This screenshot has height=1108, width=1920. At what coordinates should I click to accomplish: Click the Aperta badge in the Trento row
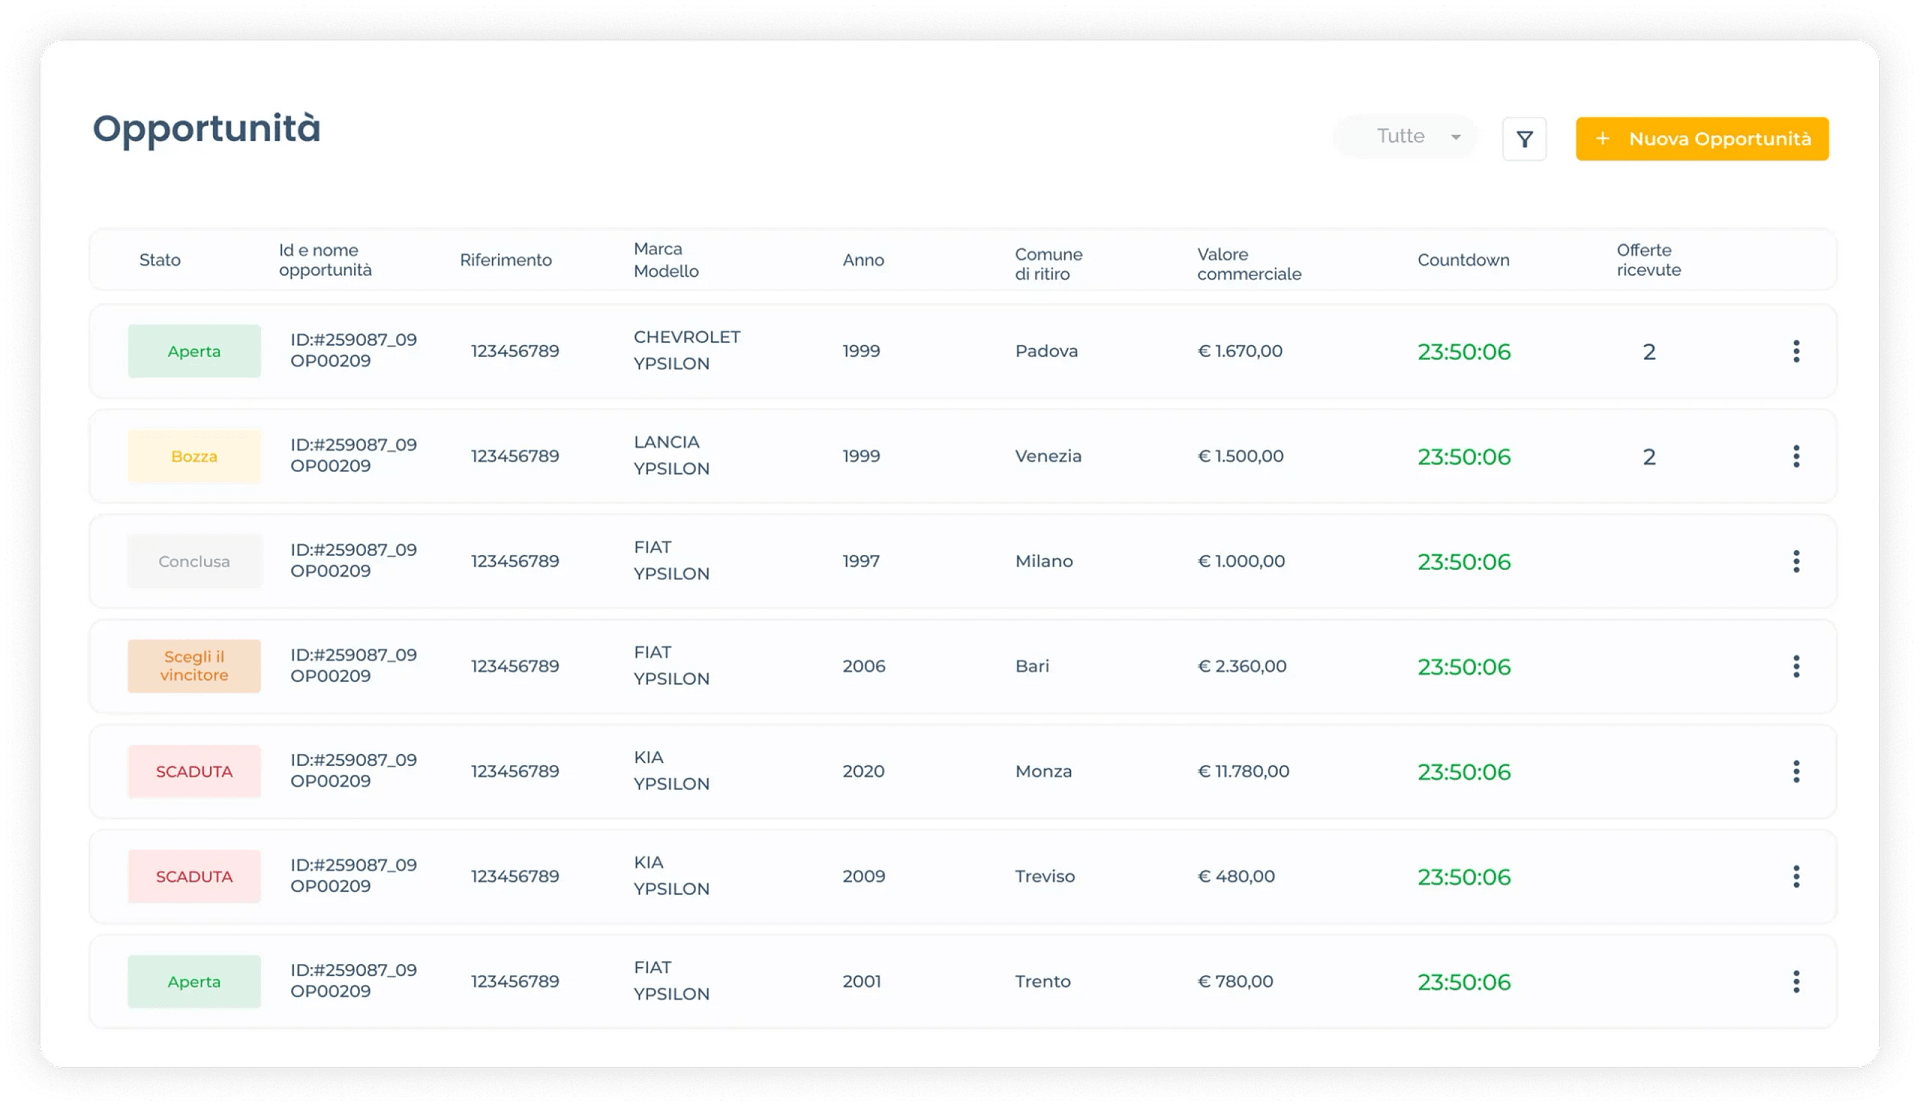(194, 981)
